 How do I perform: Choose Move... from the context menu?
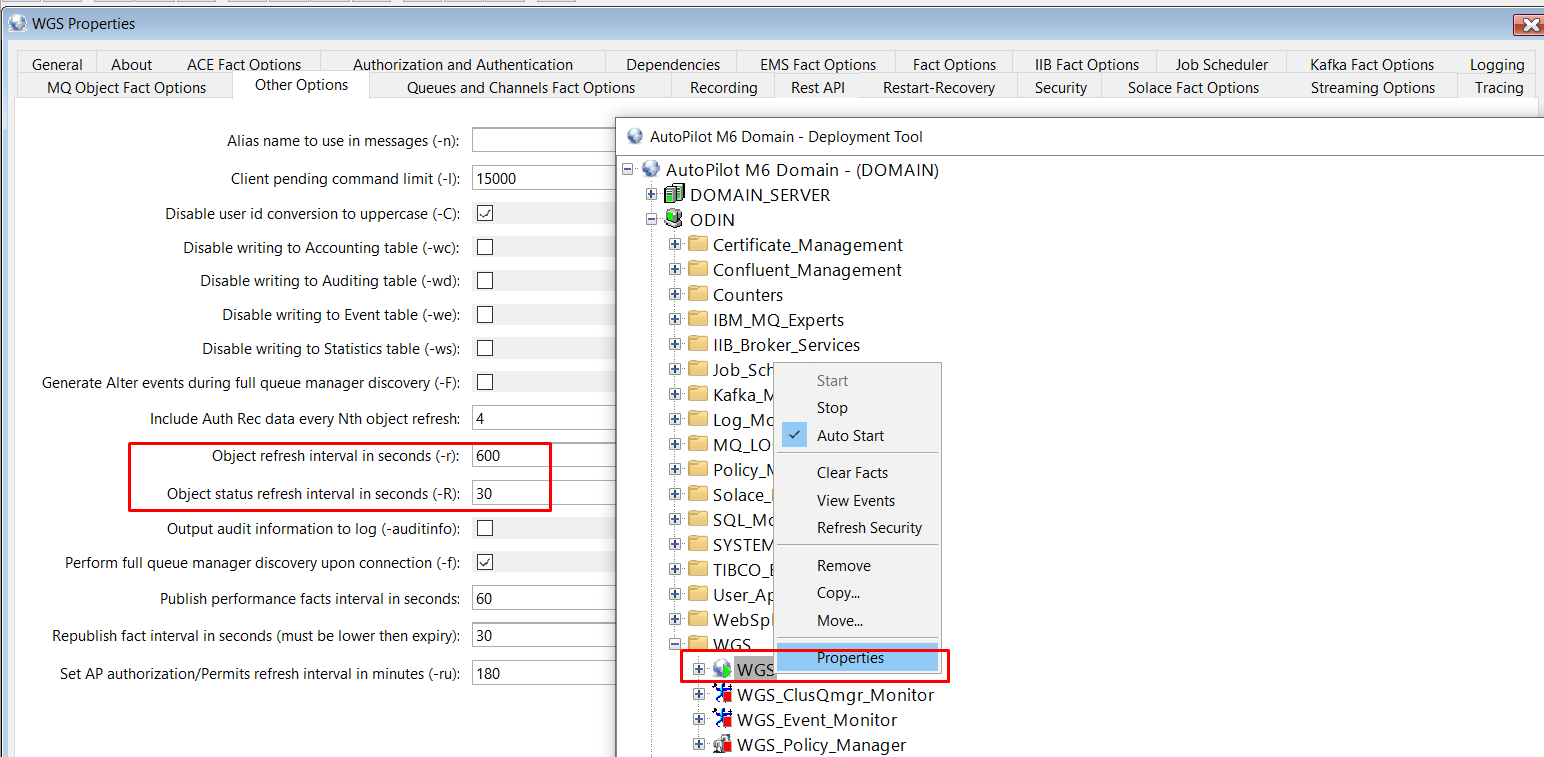(x=858, y=621)
